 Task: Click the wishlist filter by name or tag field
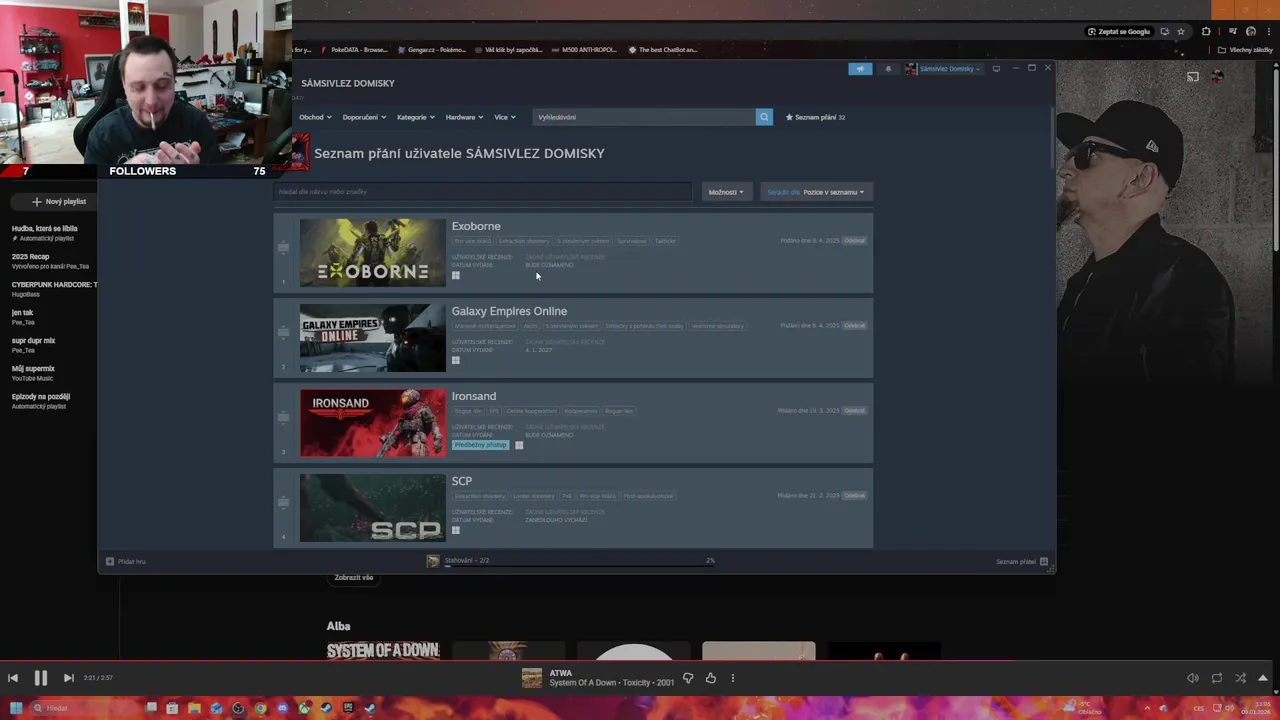484,192
